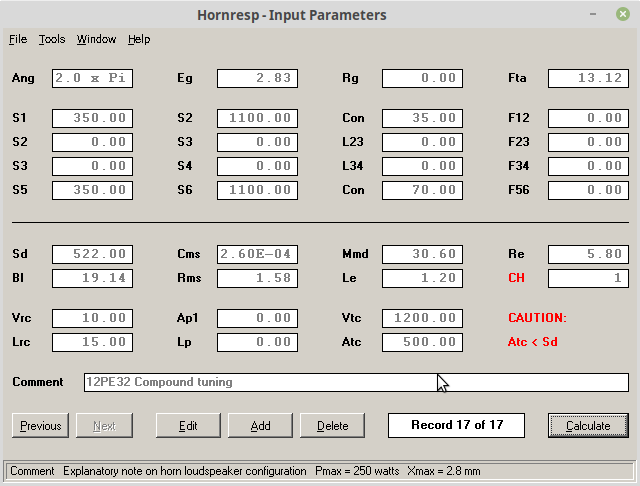
Task: Click the red Atc < Sd warning
Action: click(533, 342)
